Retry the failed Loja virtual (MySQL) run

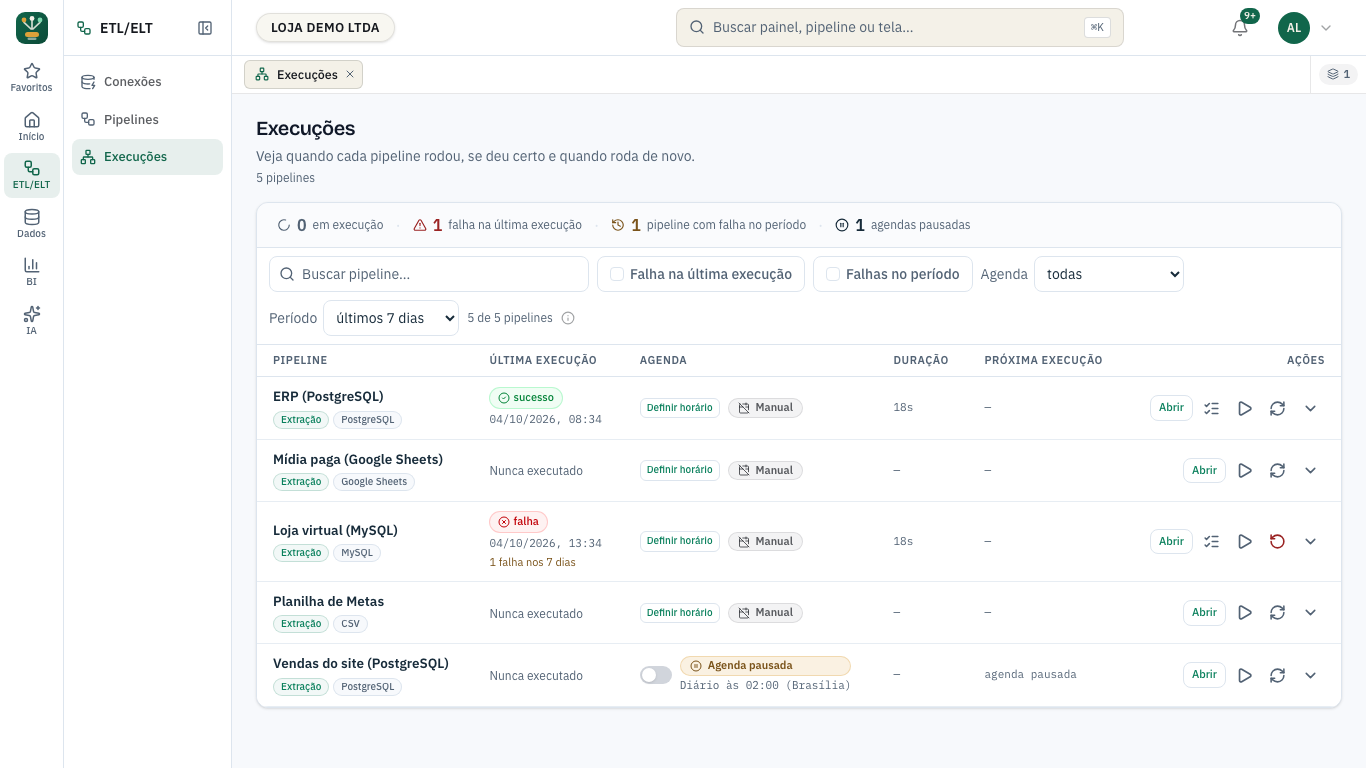click(x=1277, y=541)
